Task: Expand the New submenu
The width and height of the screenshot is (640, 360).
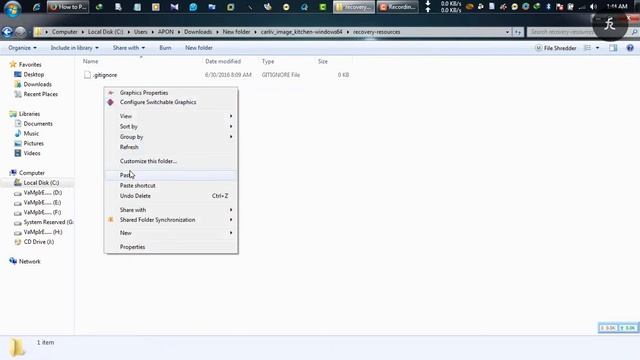Action: (171, 233)
